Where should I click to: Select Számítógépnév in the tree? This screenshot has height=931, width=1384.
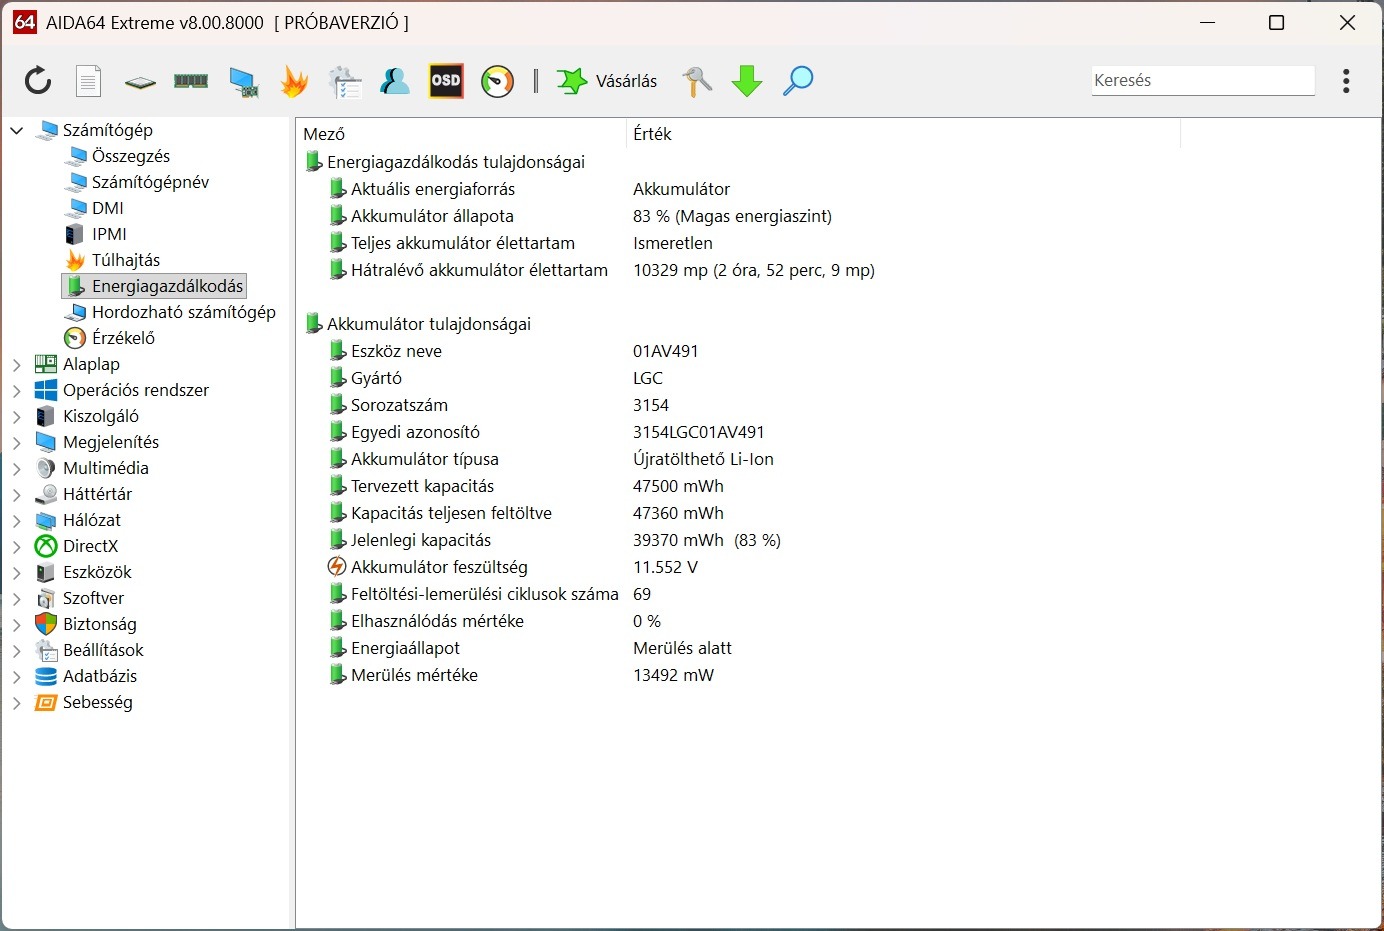[x=150, y=182]
